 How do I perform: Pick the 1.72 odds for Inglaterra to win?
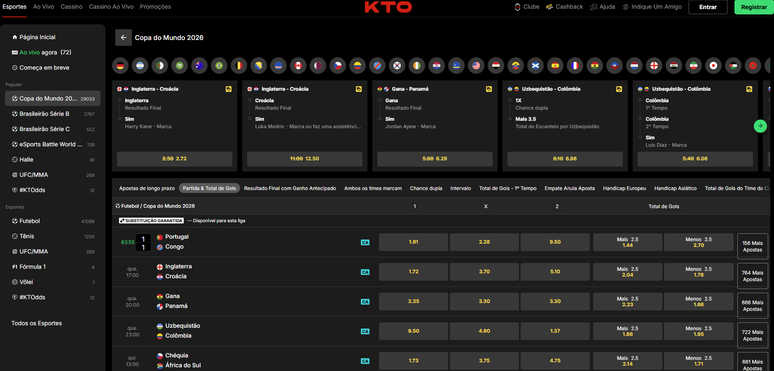[x=414, y=272]
